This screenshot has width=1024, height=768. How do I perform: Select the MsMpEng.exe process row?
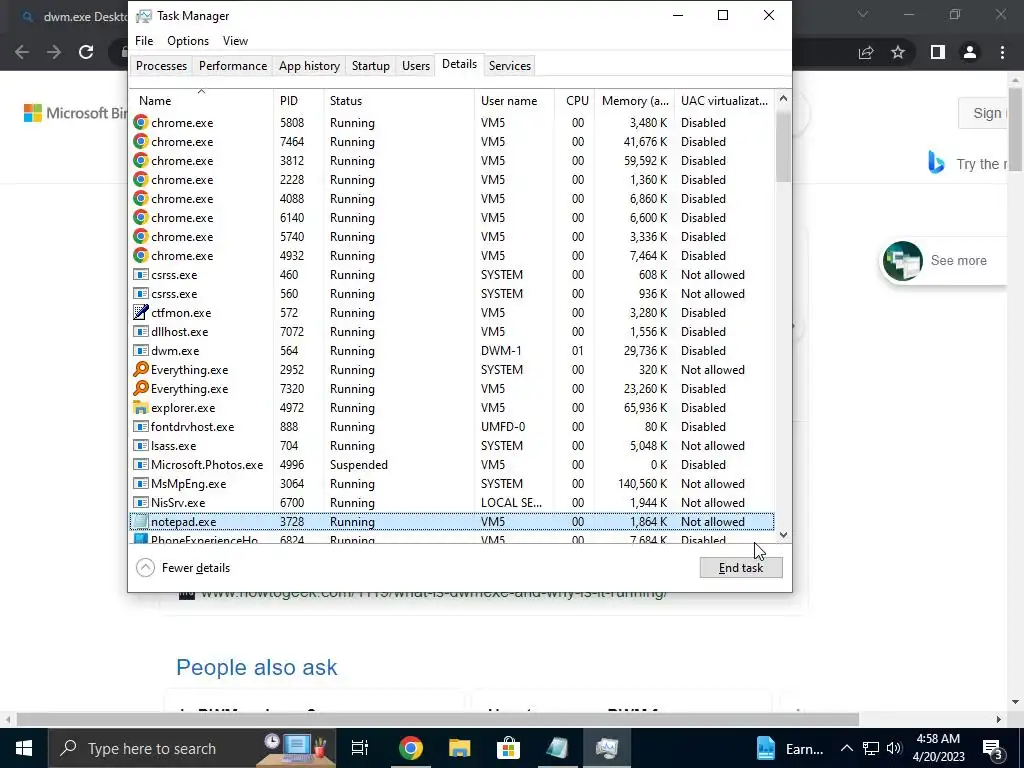pos(452,484)
